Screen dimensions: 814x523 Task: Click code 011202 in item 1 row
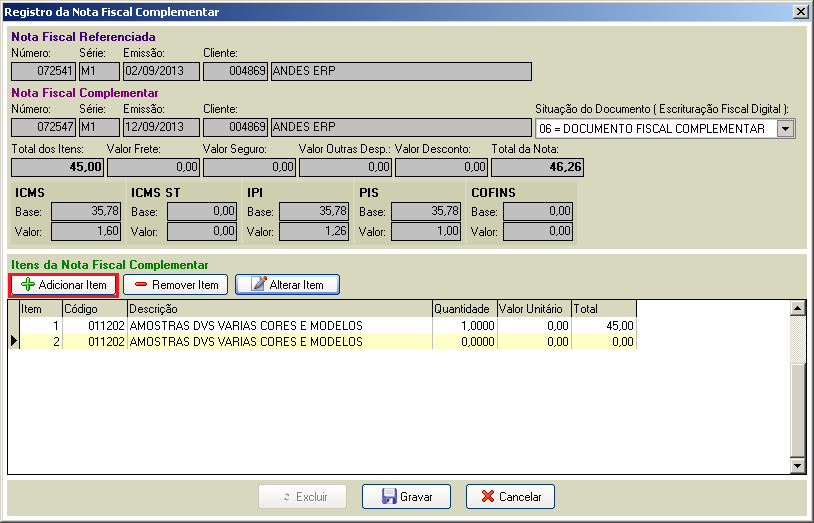95,326
